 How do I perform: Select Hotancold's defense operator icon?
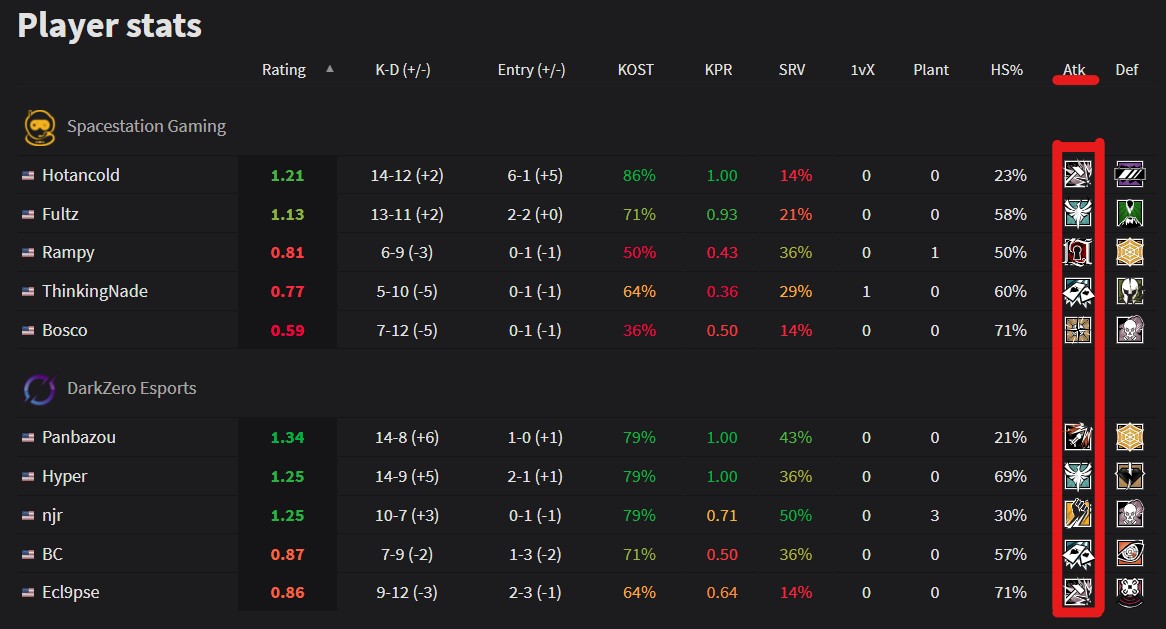[1130, 175]
